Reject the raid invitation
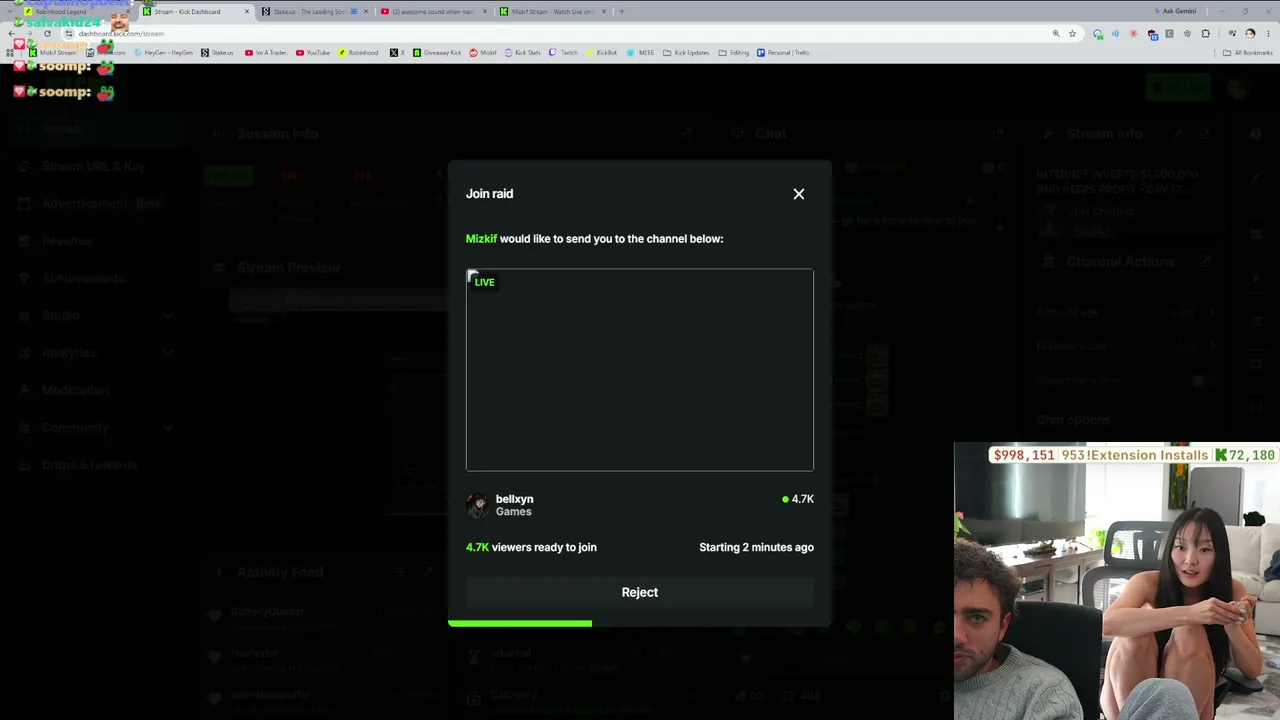The height and width of the screenshot is (720, 1280). pos(640,592)
